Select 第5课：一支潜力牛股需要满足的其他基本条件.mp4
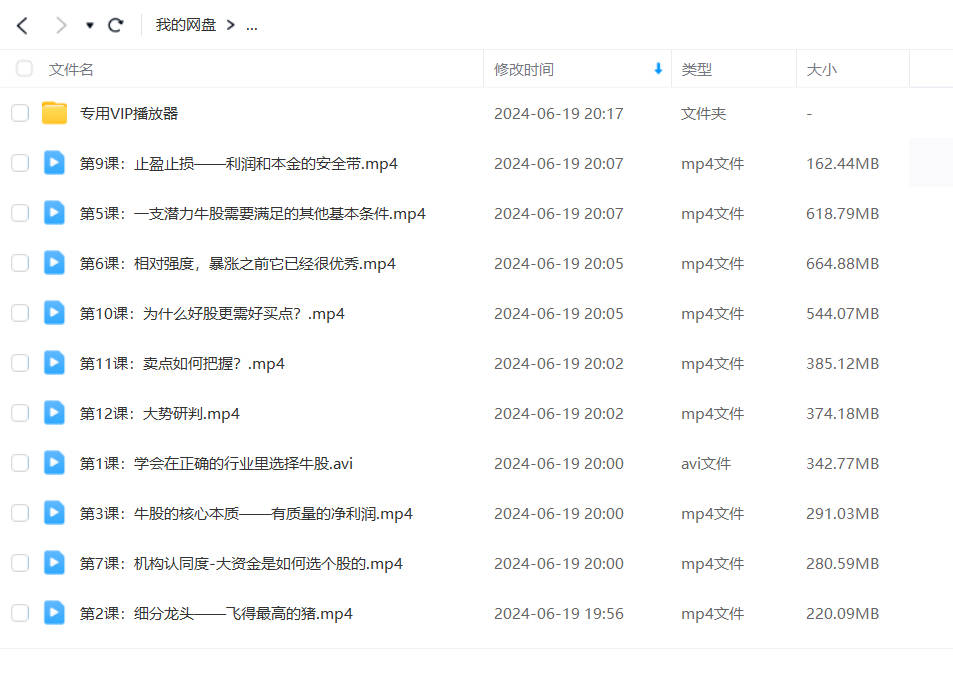953x679 pixels. pos(253,213)
